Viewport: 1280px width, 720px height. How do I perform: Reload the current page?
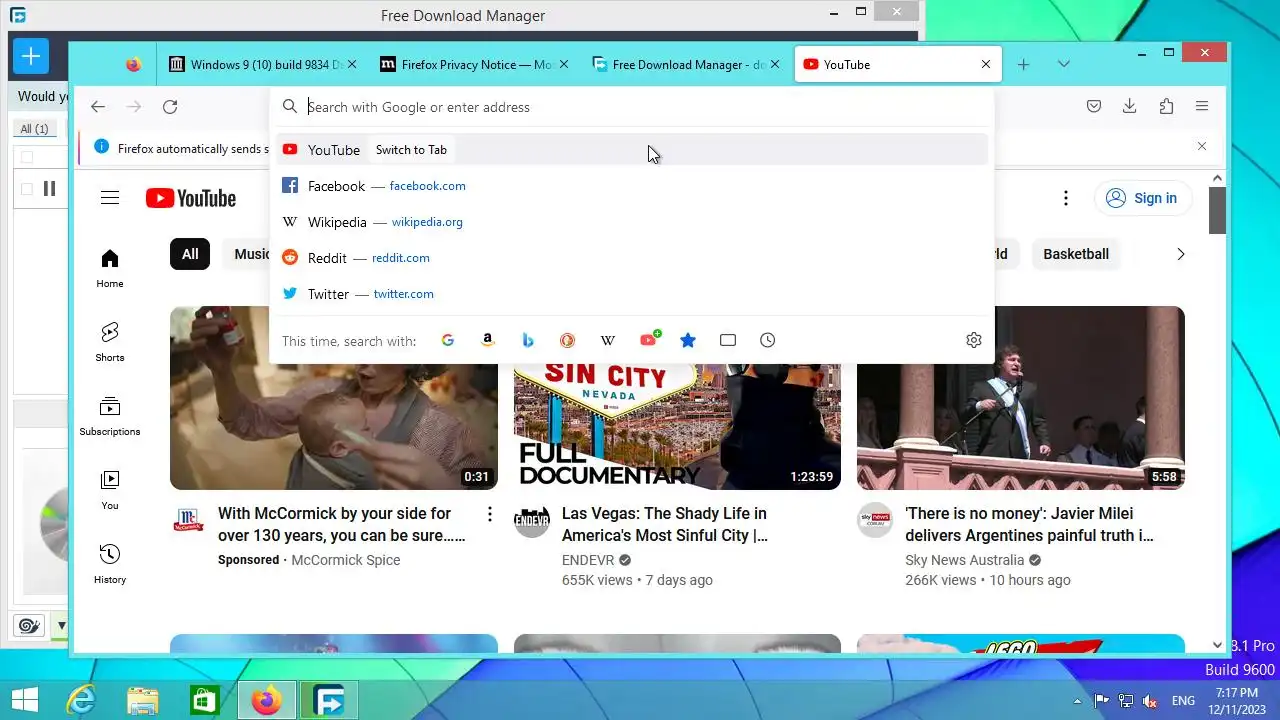[x=170, y=107]
